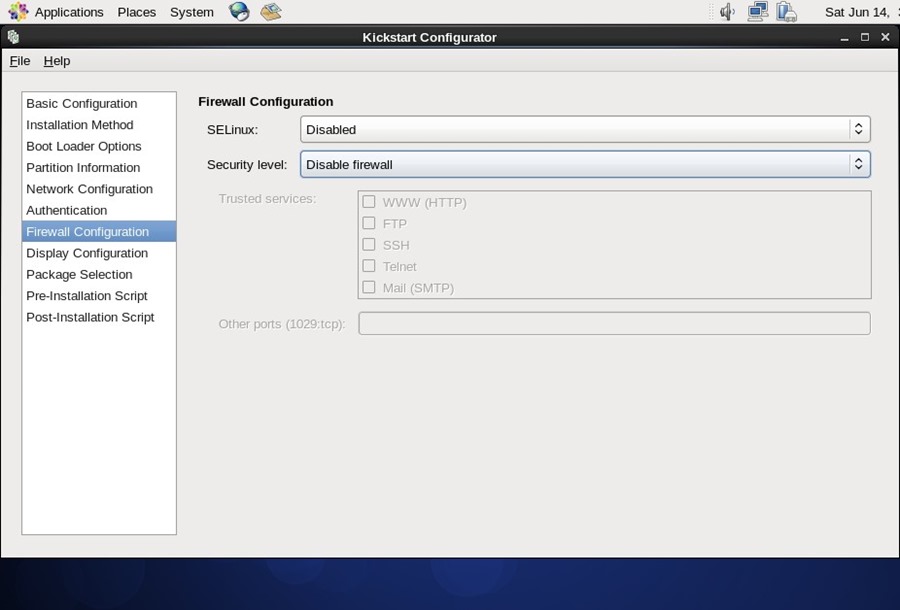Open the network monitor icon in the tray
This screenshot has height=610, width=900.
(758, 11)
